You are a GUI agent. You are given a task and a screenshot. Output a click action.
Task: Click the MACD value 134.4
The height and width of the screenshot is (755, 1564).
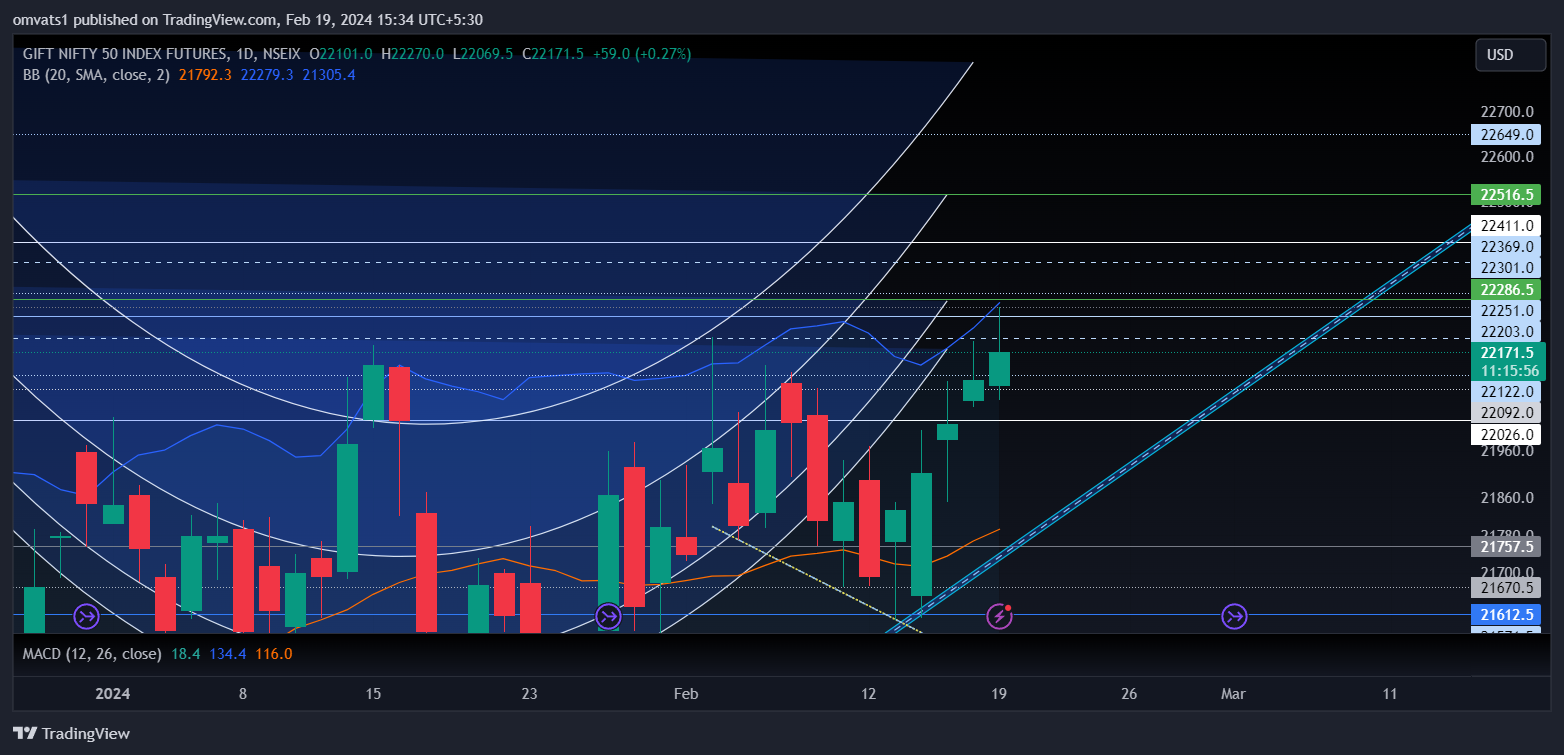[230, 653]
